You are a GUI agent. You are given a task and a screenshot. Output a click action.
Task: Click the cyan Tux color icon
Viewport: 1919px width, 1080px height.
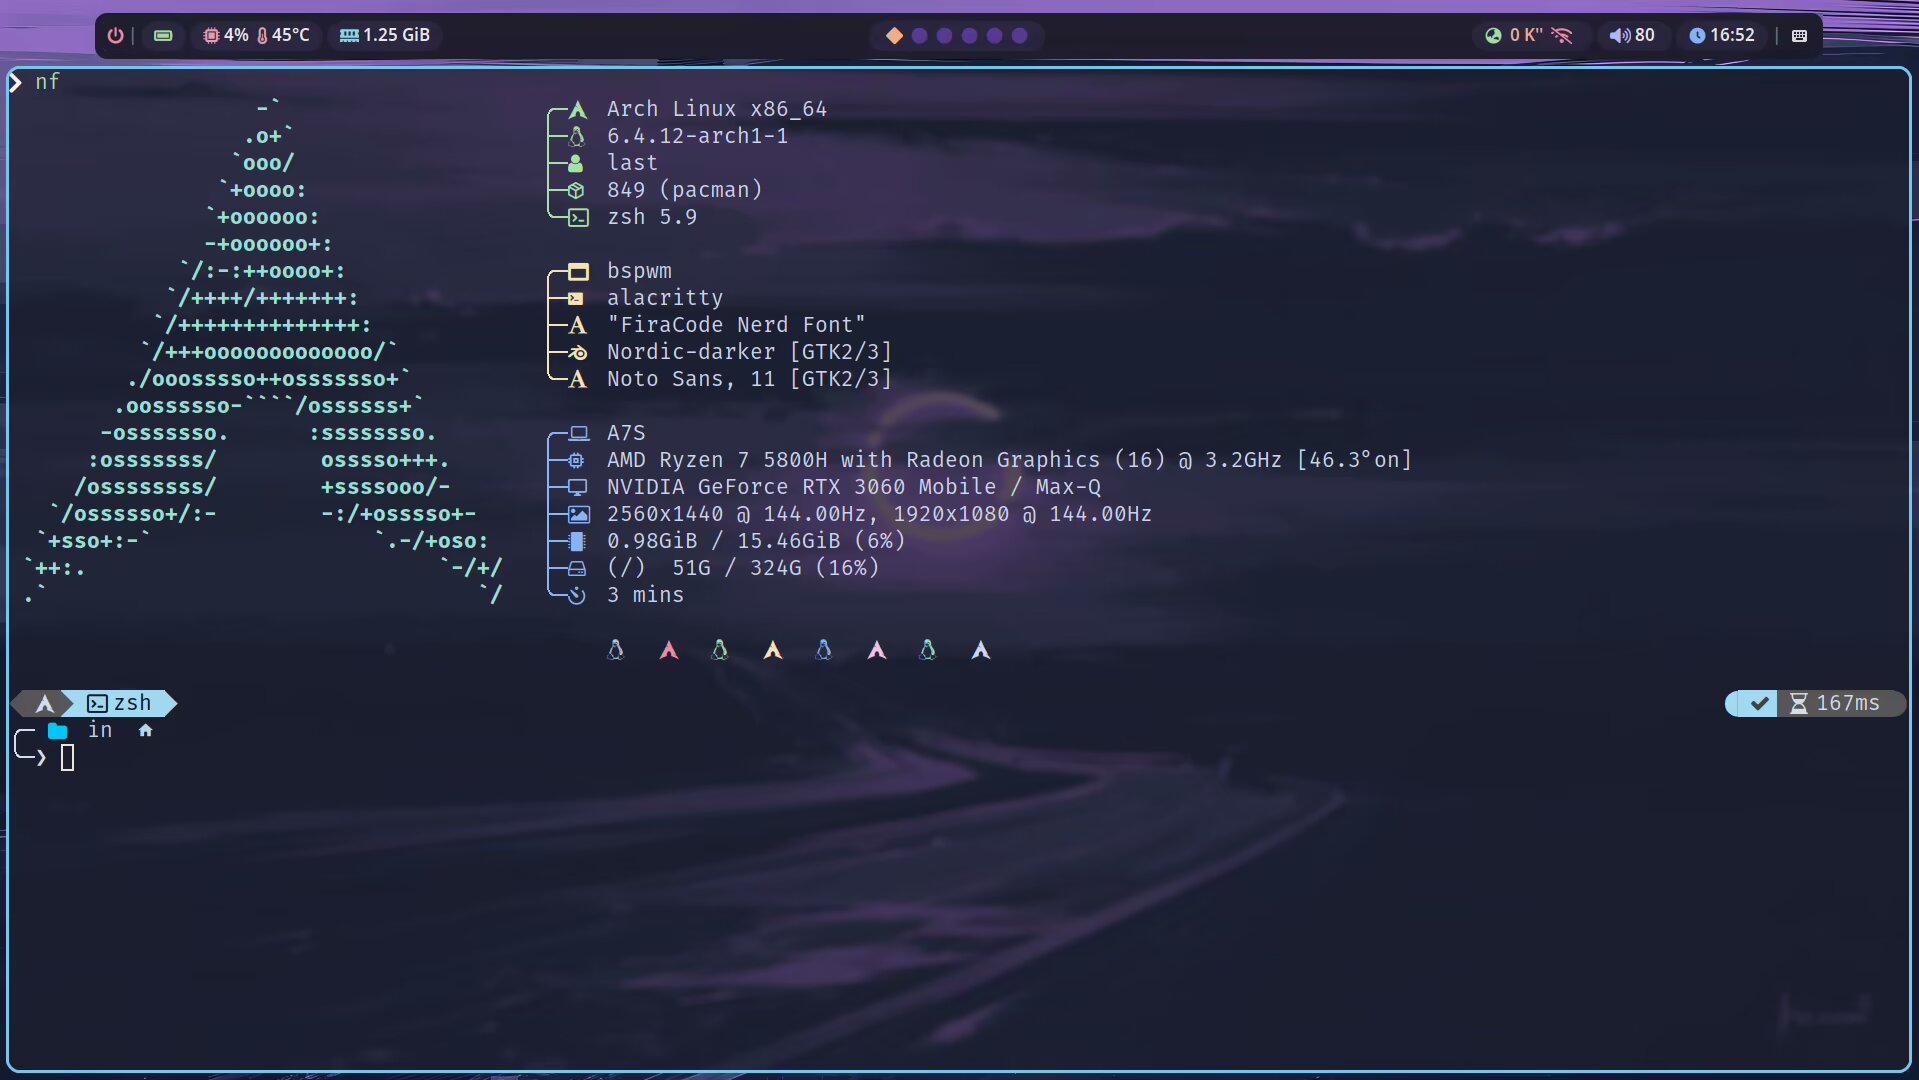click(x=928, y=650)
